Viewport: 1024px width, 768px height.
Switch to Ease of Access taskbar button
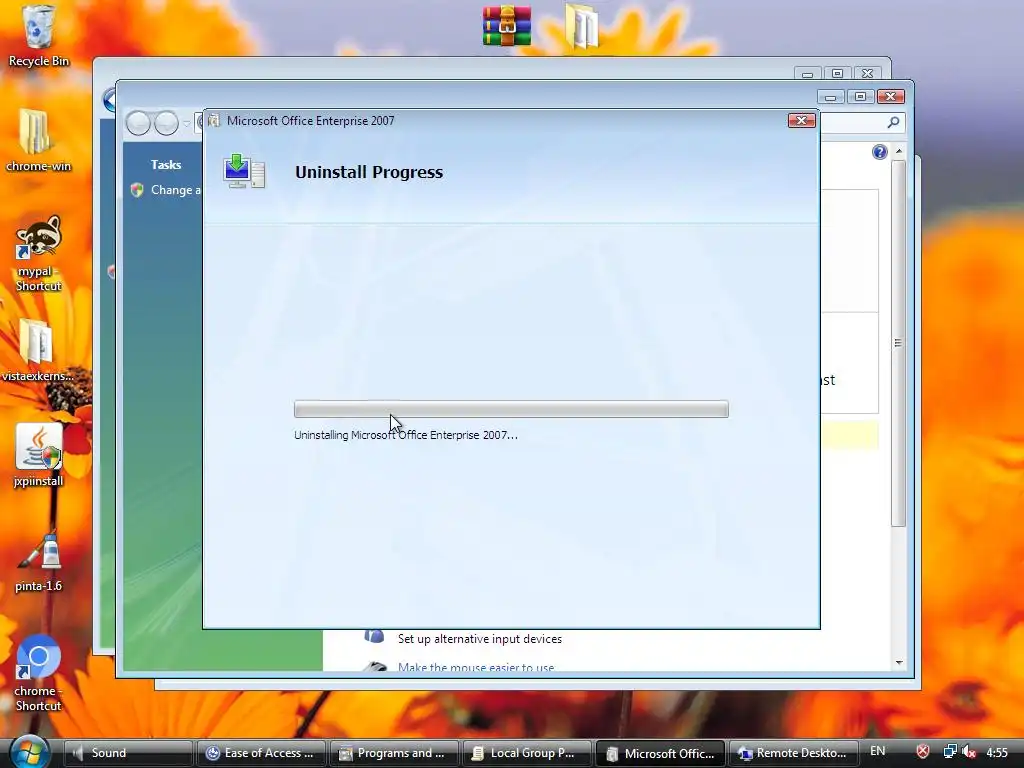262,753
